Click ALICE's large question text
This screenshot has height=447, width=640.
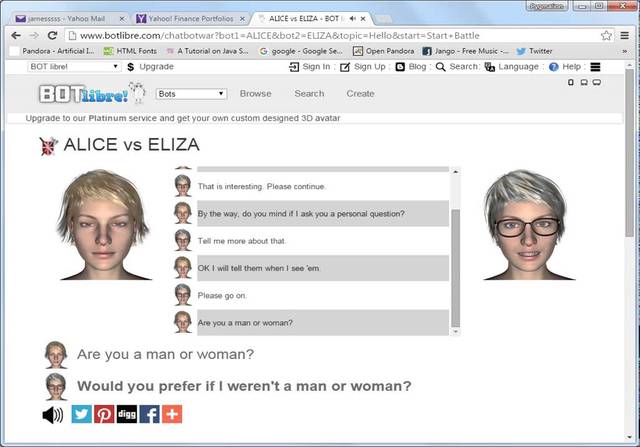[x=165, y=354]
